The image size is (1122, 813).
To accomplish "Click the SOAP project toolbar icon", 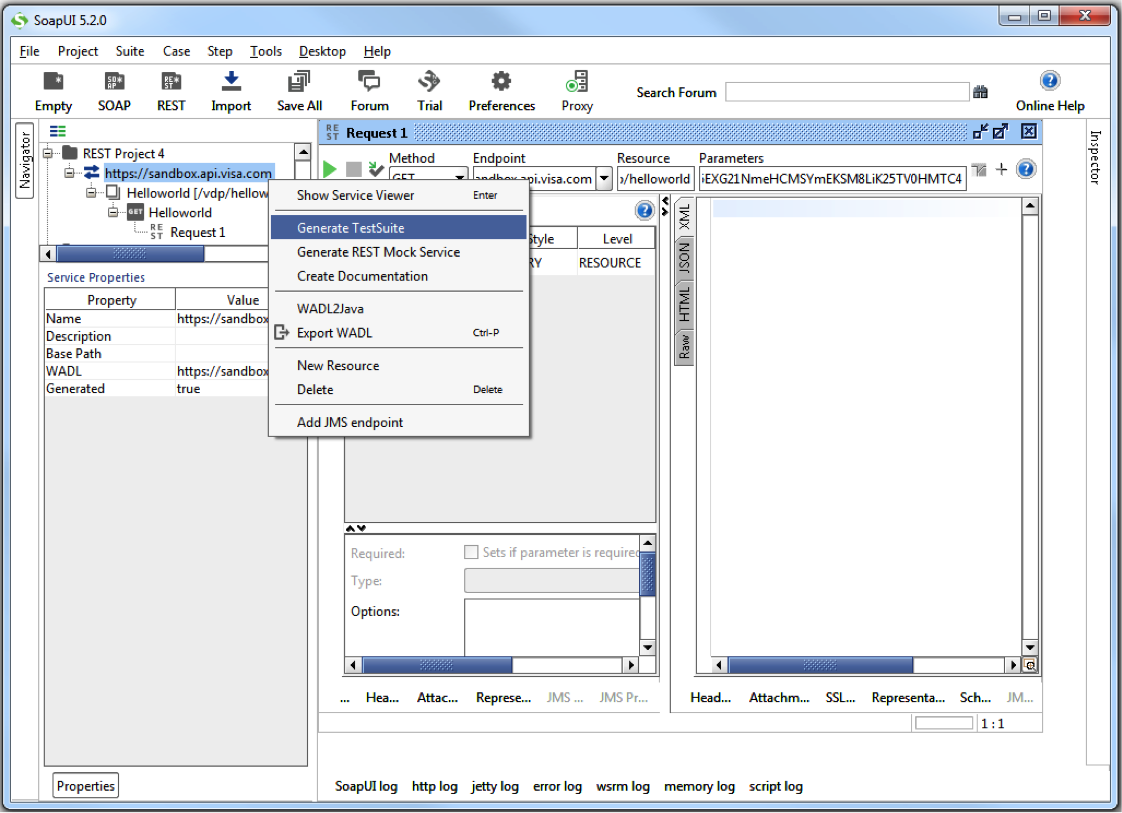I will [114, 82].
